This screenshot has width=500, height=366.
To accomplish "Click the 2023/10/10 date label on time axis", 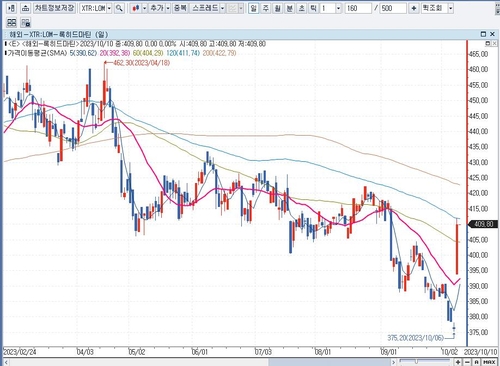I will pyautogui.click(x=480, y=352).
